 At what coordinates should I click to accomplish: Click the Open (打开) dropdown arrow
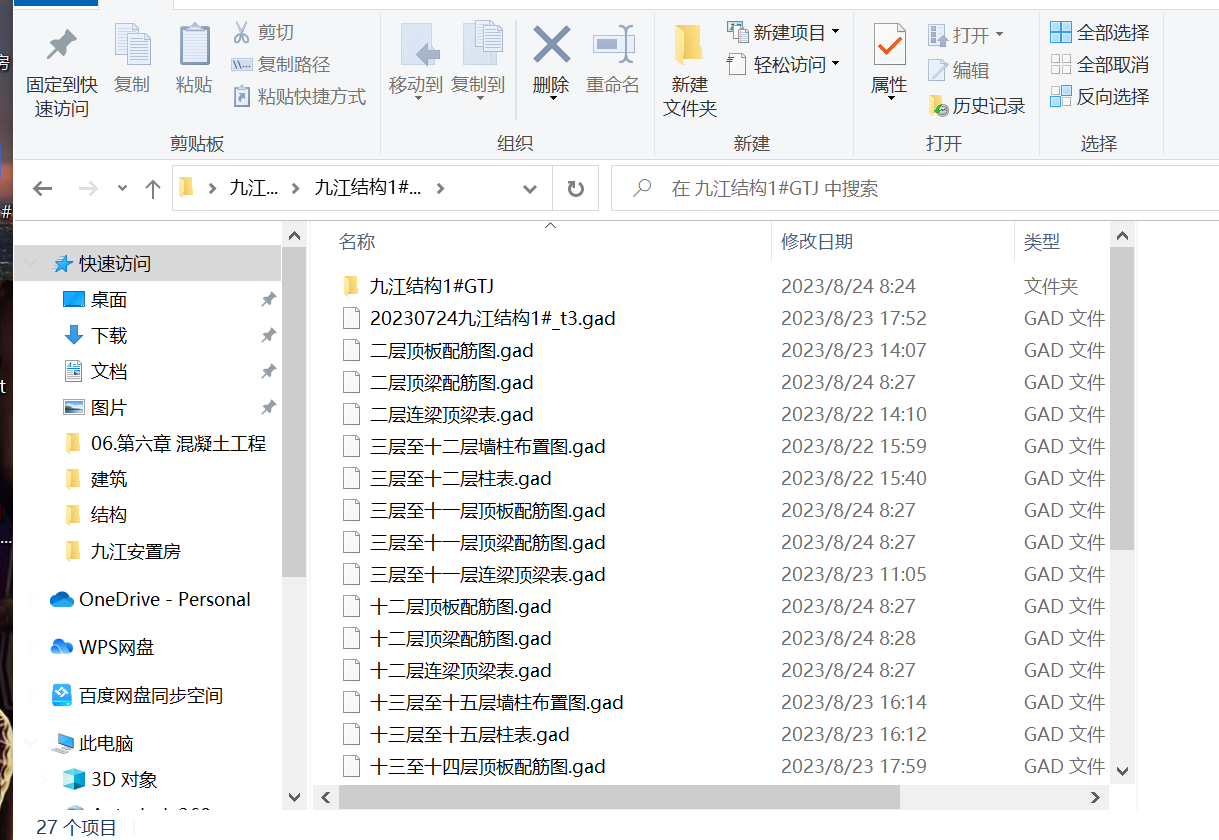[999, 35]
